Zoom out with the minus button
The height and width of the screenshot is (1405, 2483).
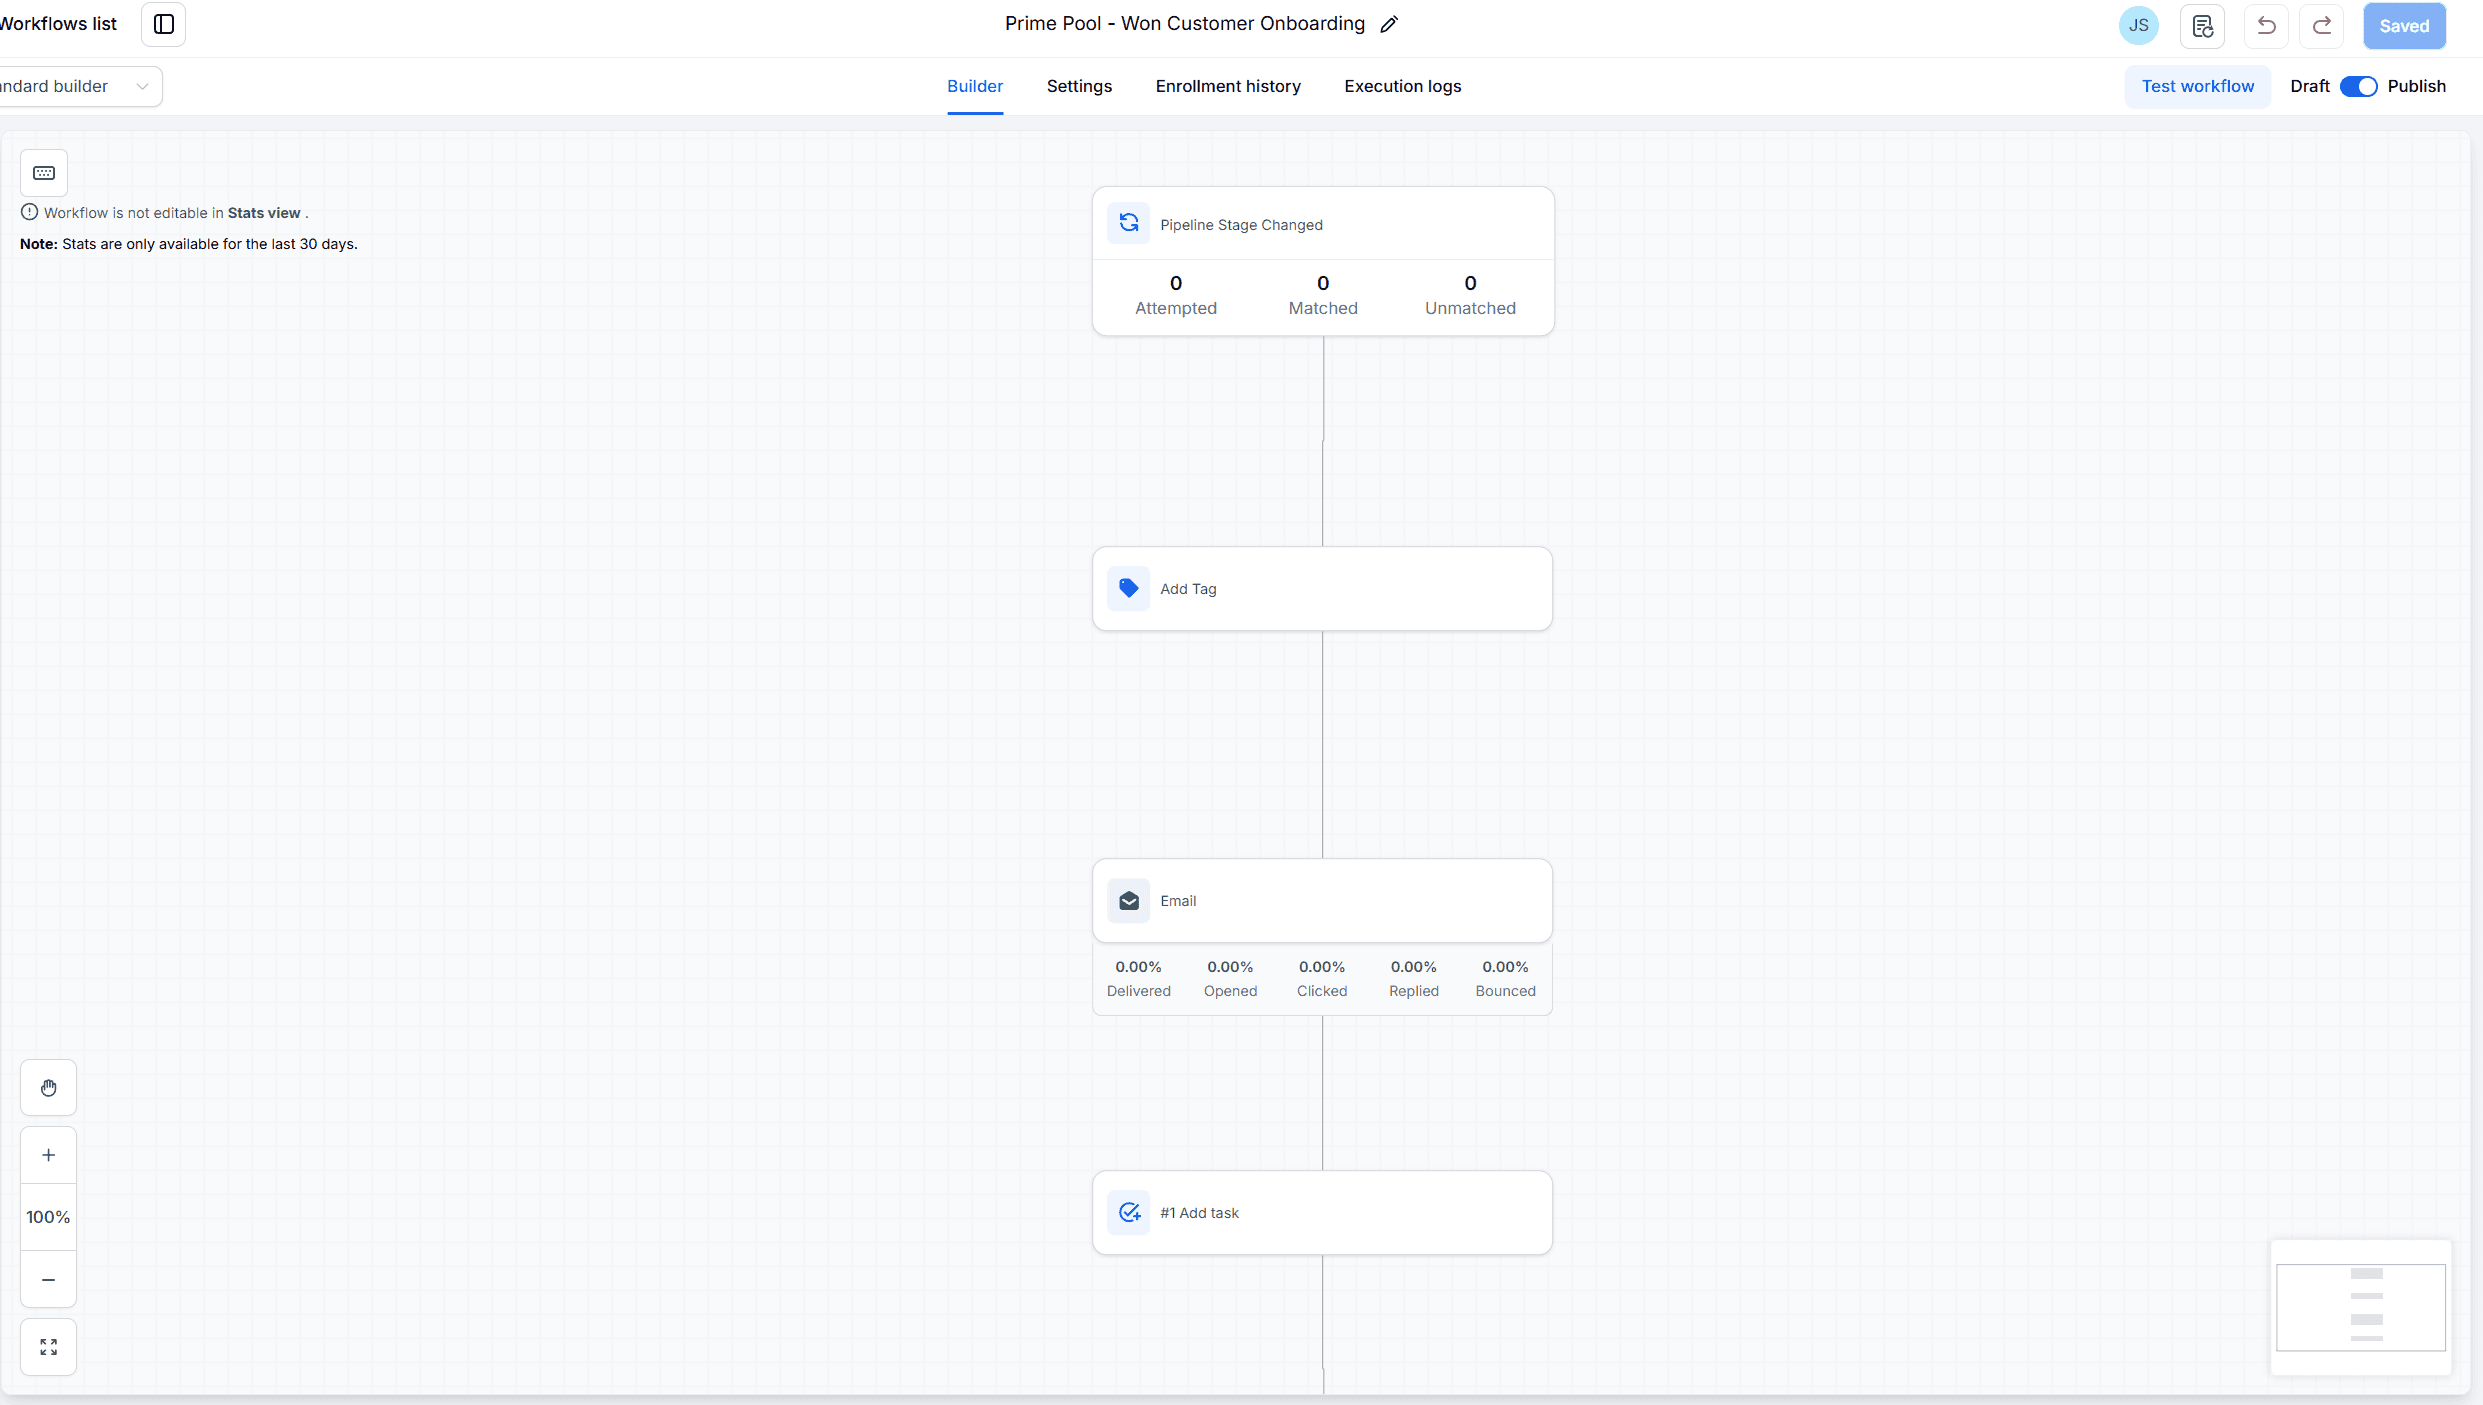(x=48, y=1279)
